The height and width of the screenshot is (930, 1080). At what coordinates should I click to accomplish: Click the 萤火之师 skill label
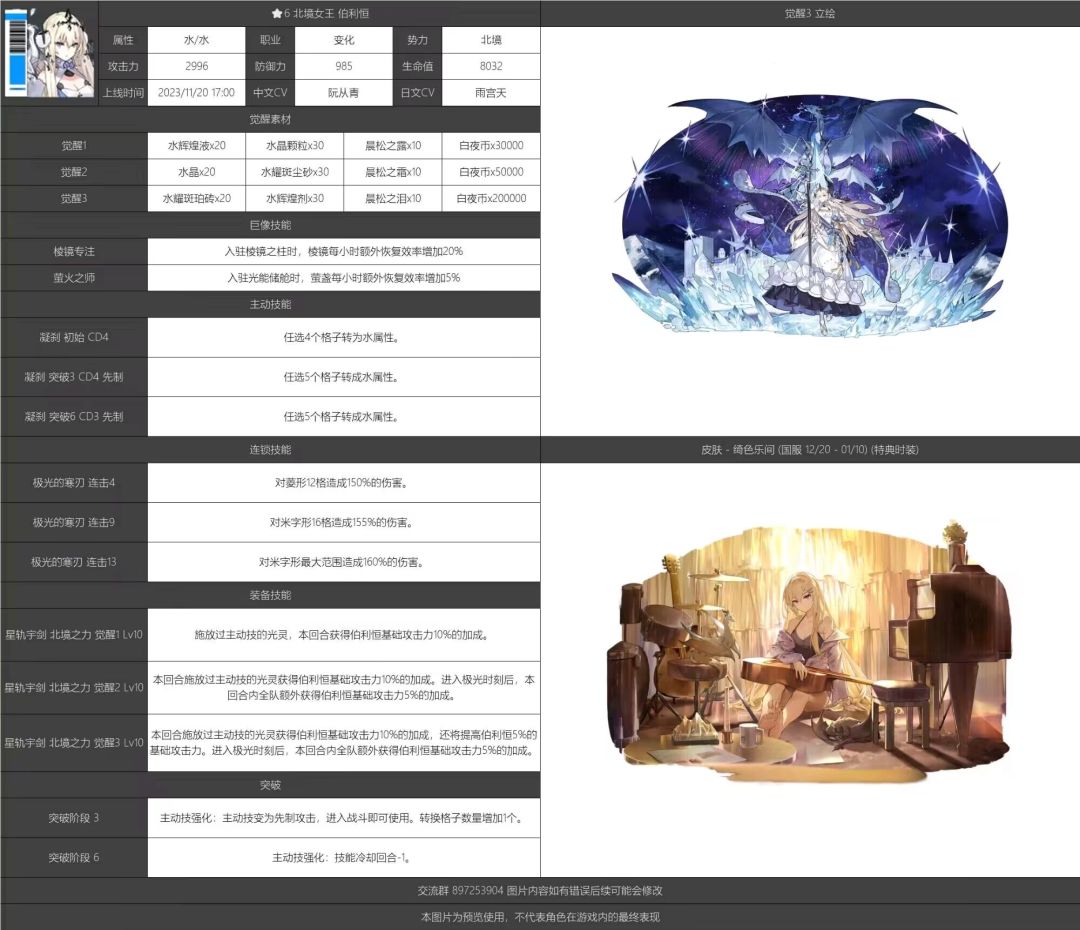(74, 278)
